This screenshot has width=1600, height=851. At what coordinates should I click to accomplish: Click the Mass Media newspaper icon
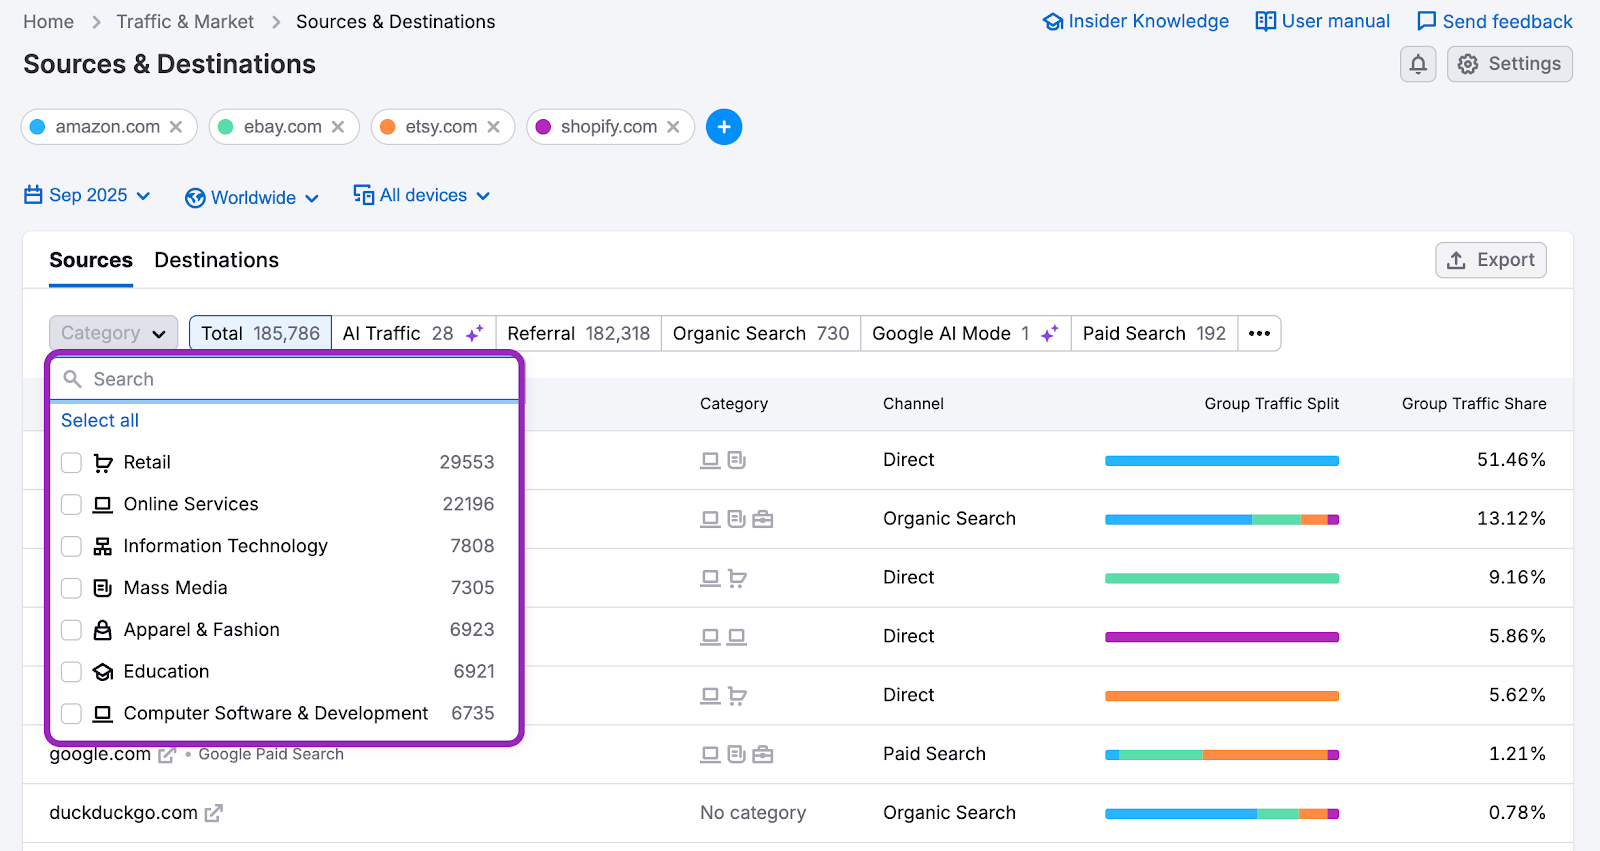[x=103, y=588]
